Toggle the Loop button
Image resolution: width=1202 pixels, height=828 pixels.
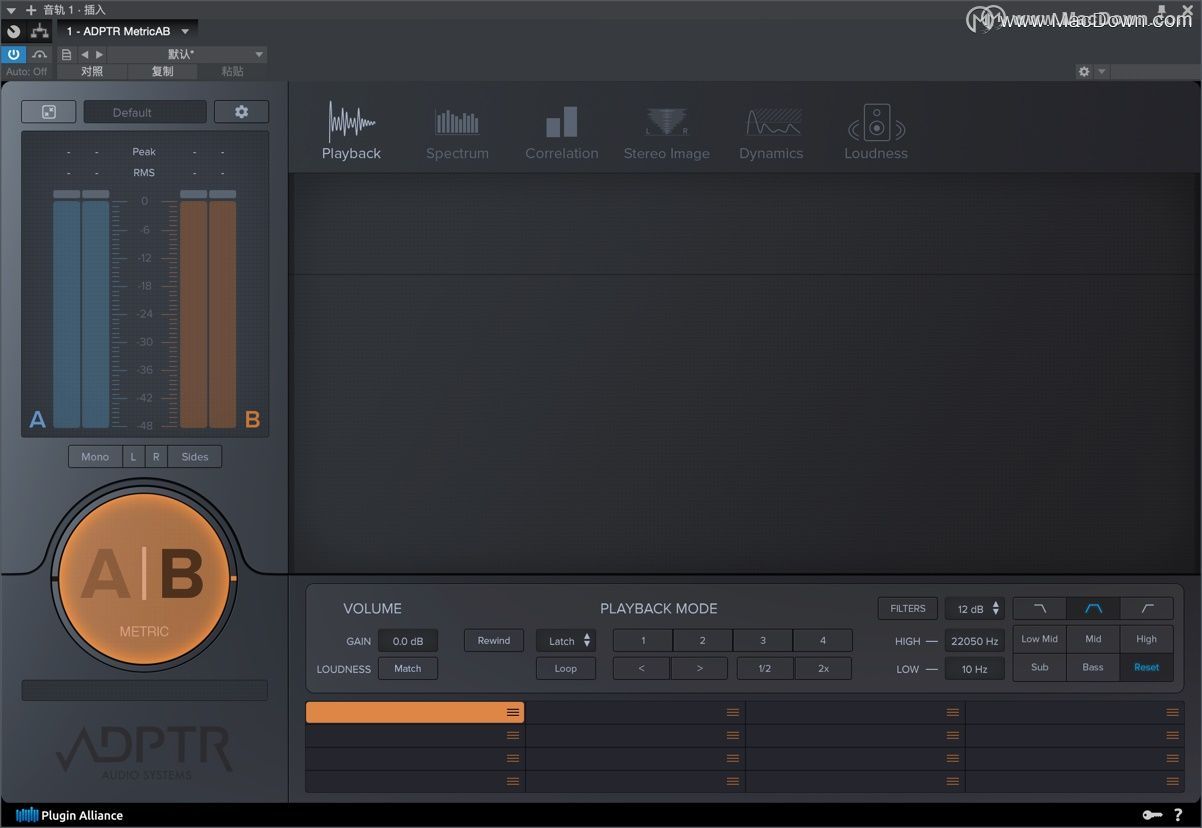point(566,668)
